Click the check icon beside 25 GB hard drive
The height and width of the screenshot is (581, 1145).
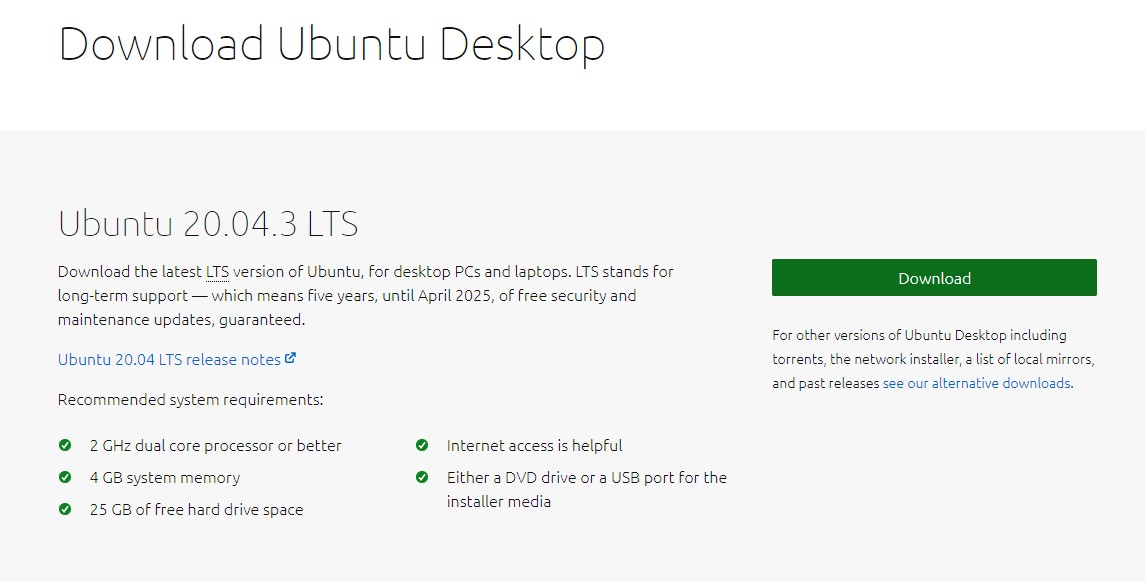pyautogui.click(x=65, y=509)
